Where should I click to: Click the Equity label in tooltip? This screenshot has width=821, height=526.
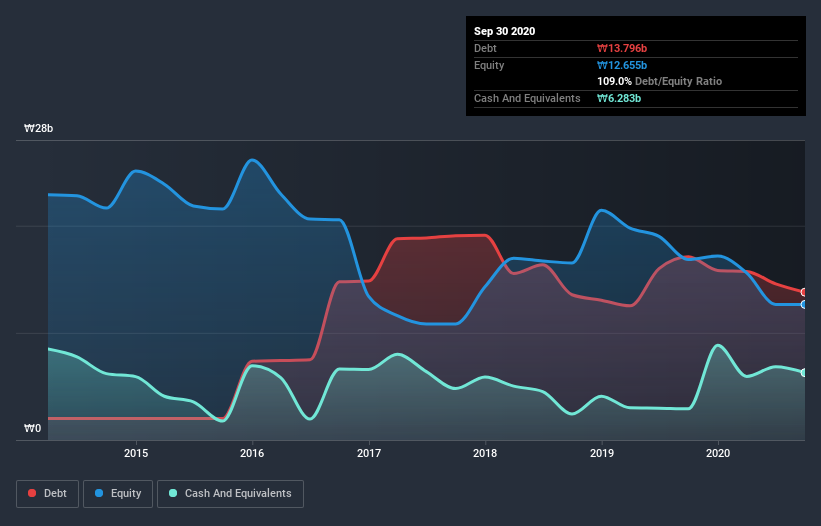(489, 65)
